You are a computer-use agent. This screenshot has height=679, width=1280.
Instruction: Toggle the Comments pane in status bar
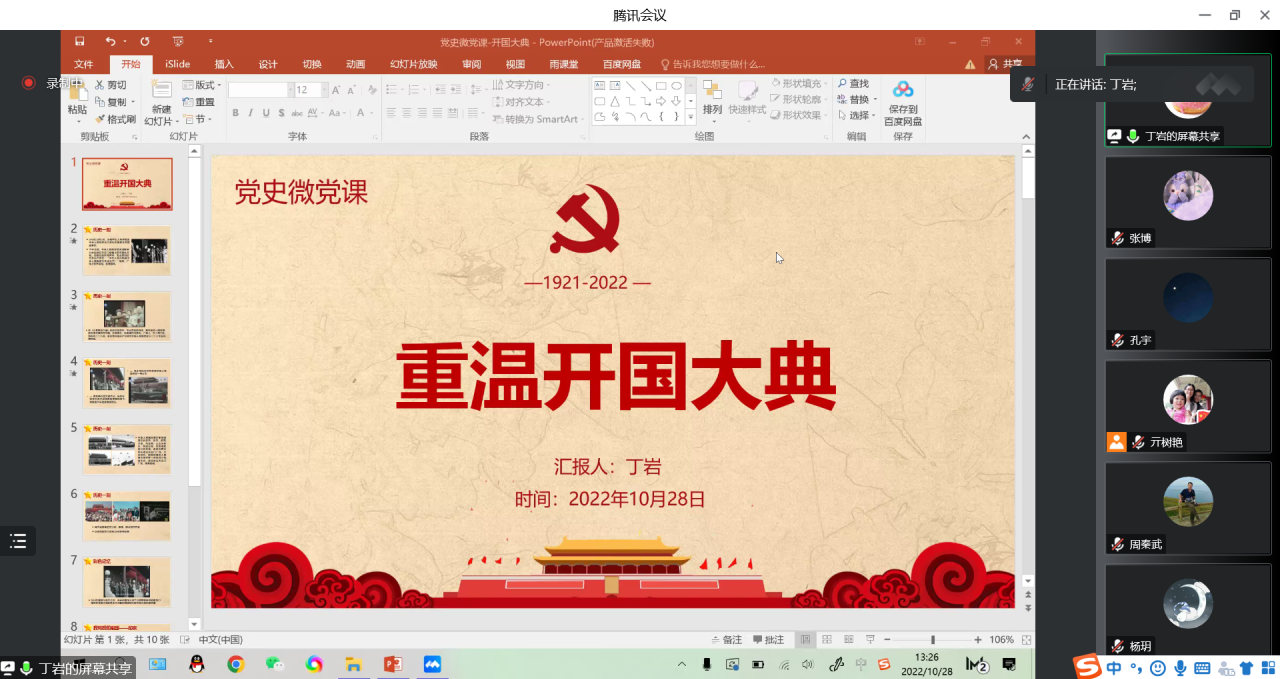point(768,640)
